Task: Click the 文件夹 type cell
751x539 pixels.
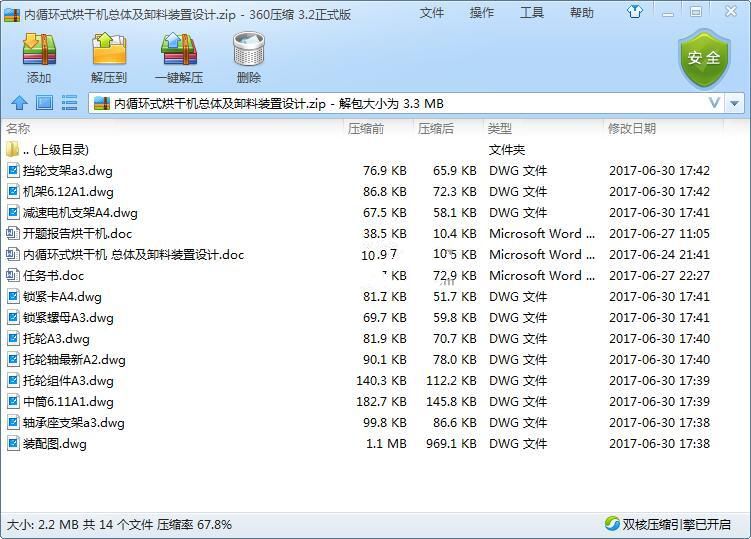Action: point(507,149)
